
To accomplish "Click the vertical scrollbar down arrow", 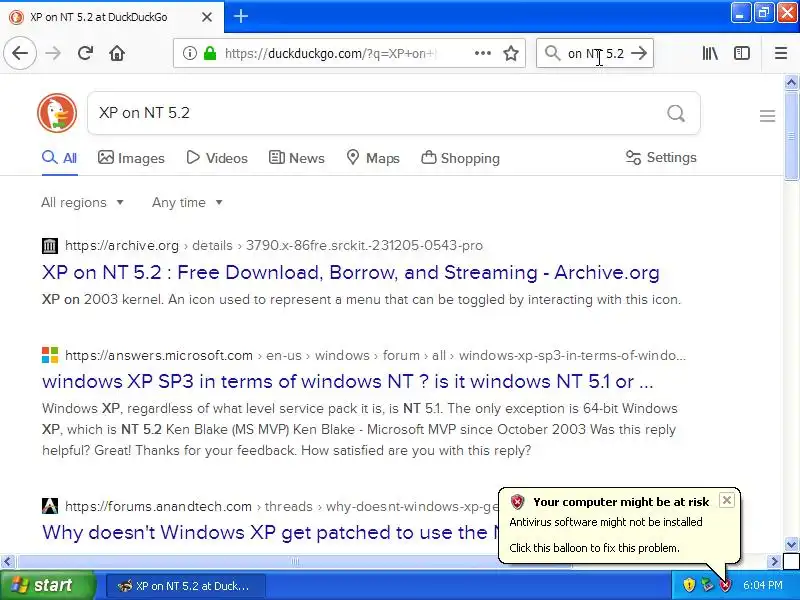I will coord(791,544).
